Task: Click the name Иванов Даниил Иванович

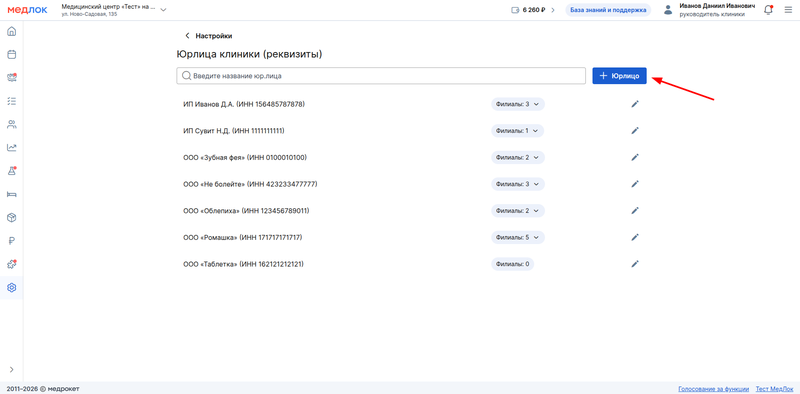Action: (x=717, y=6)
